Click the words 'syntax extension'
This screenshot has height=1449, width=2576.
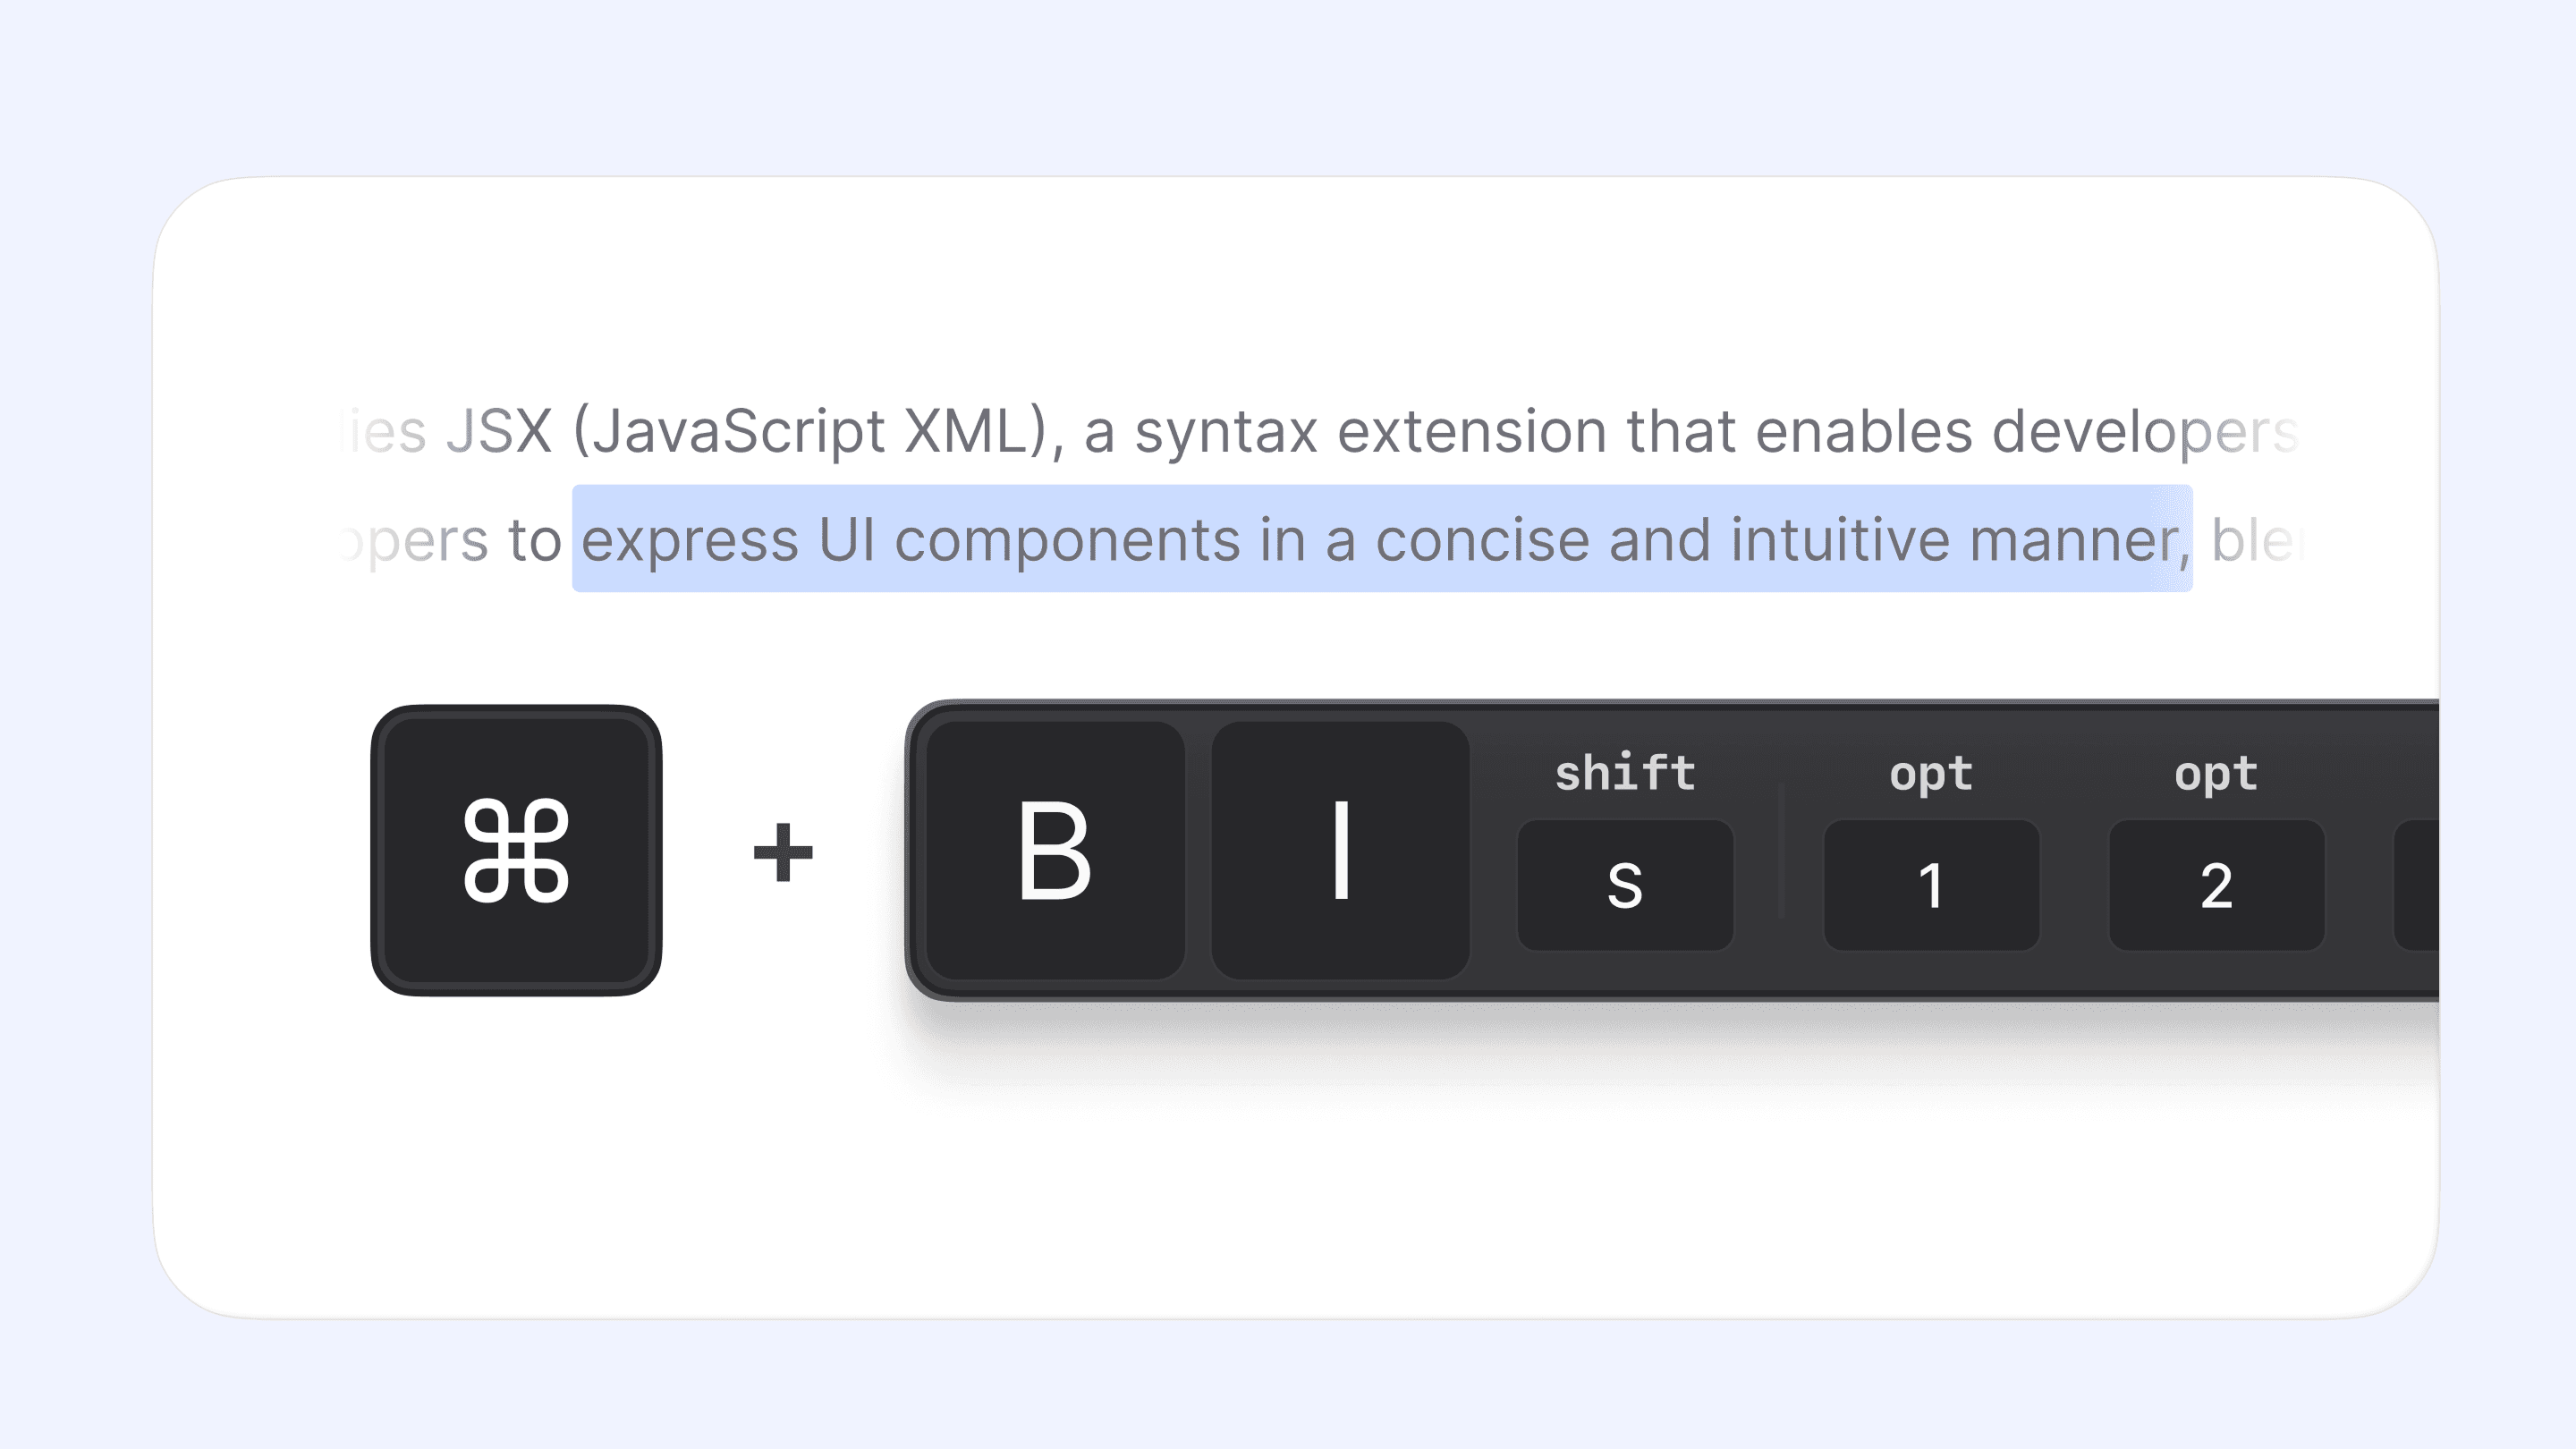tap(1370, 433)
